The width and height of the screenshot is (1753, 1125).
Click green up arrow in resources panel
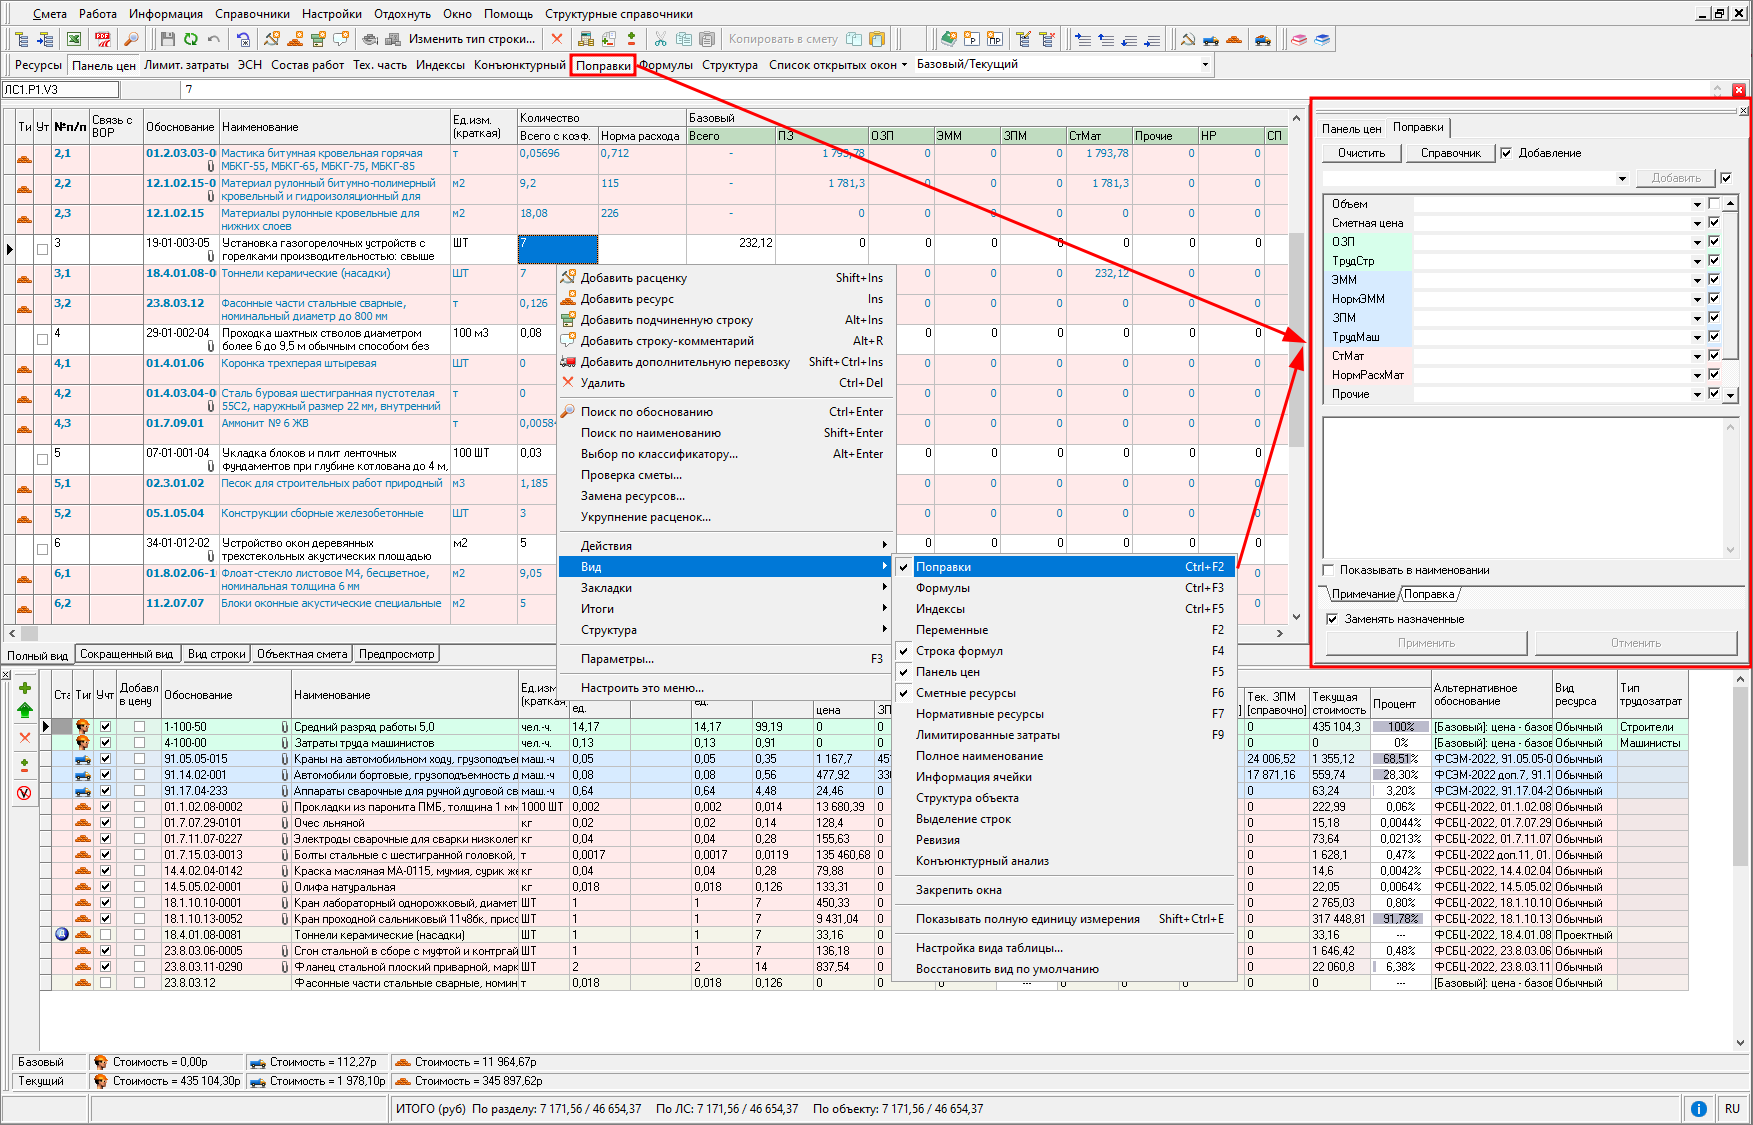(25, 710)
